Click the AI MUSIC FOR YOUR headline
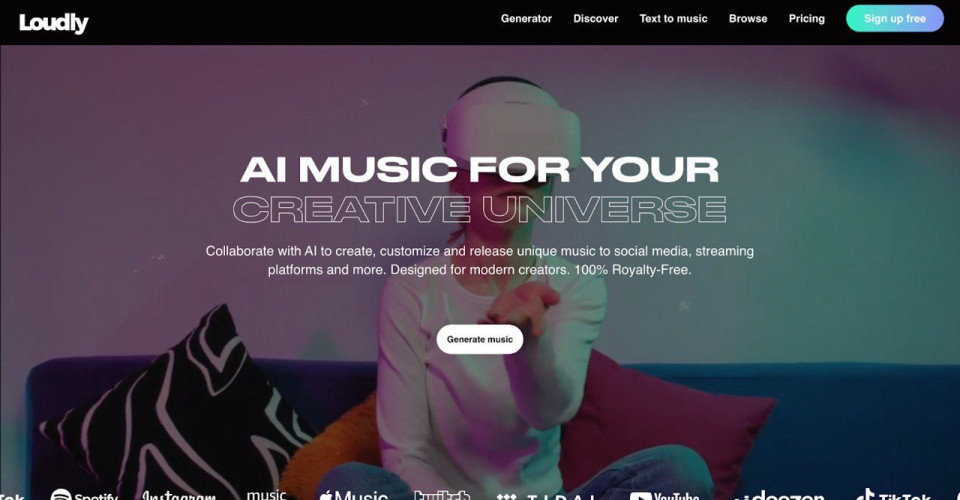The width and height of the screenshot is (960, 500). pyautogui.click(x=480, y=169)
